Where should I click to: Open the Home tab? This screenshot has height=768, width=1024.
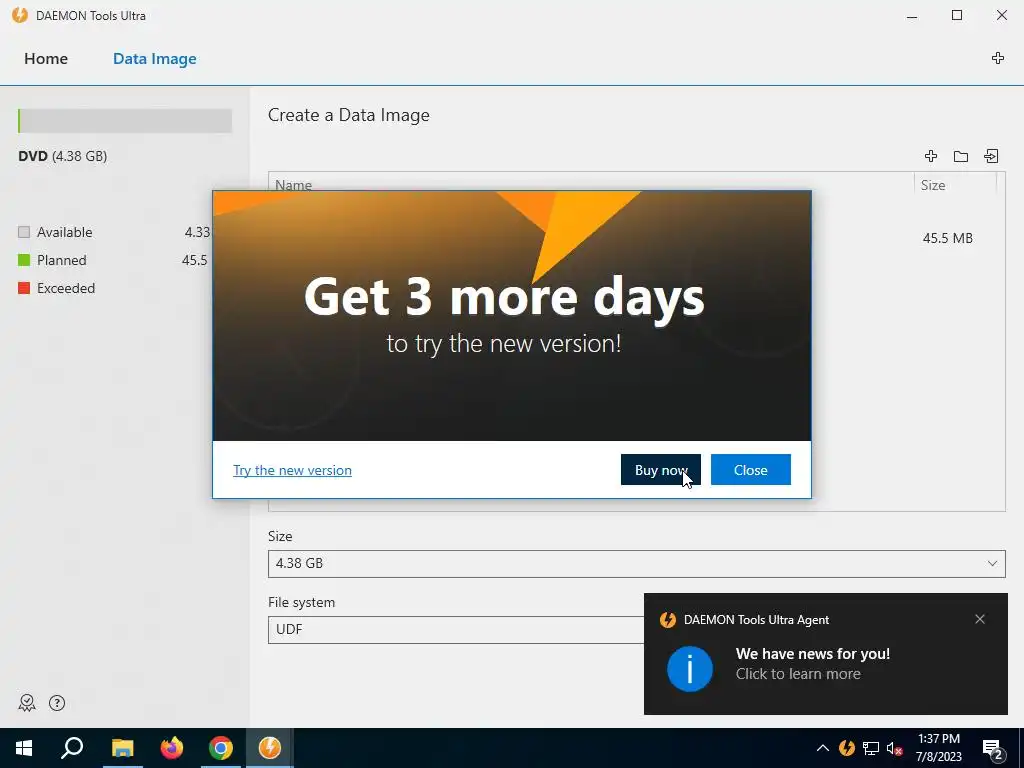pos(46,59)
